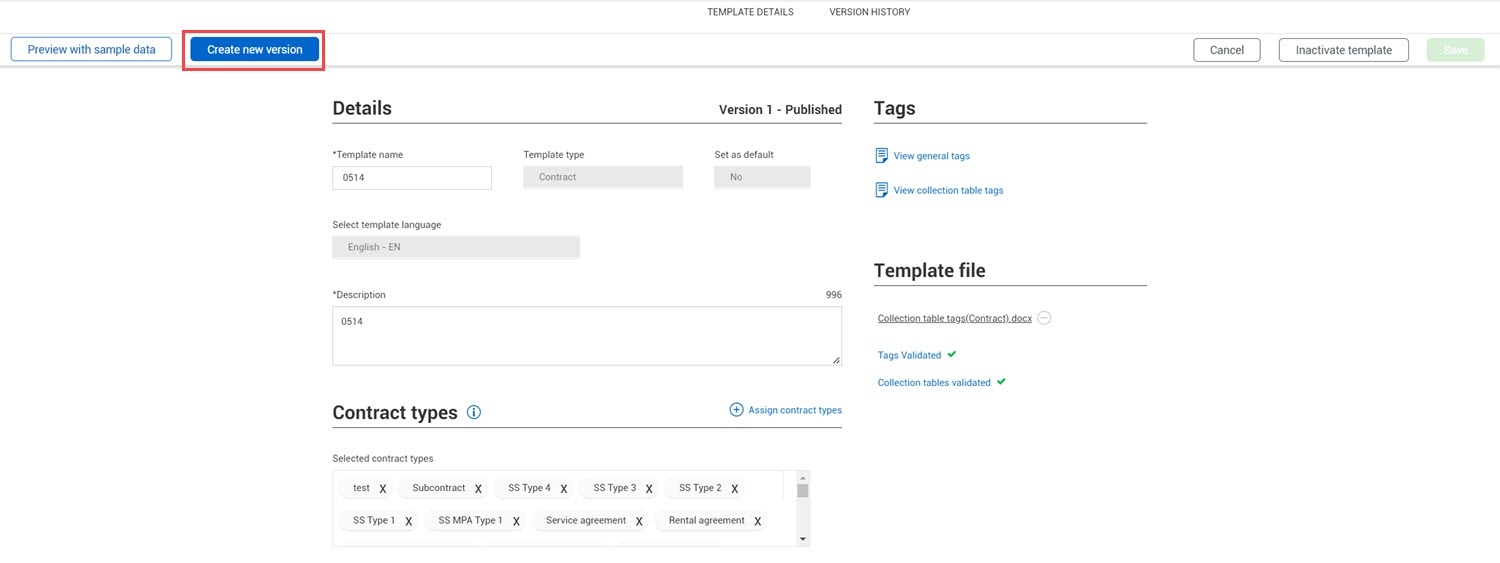Click the Create new version button
Viewport: 1500px width, 563px height.
[x=254, y=49]
